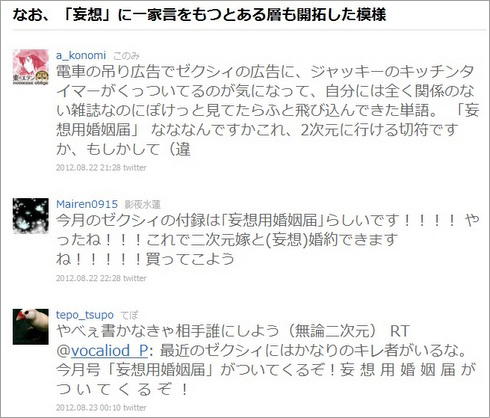
Task: Click the spaced text 妄 想 用 婚 姻 届
Action: coord(398,370)
